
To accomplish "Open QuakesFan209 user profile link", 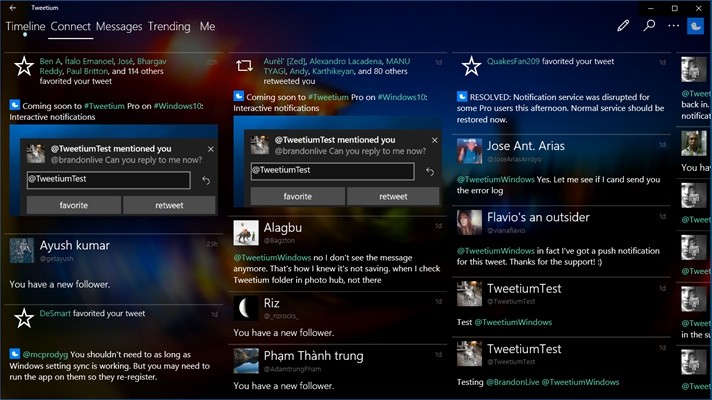I will click(513, 61).
